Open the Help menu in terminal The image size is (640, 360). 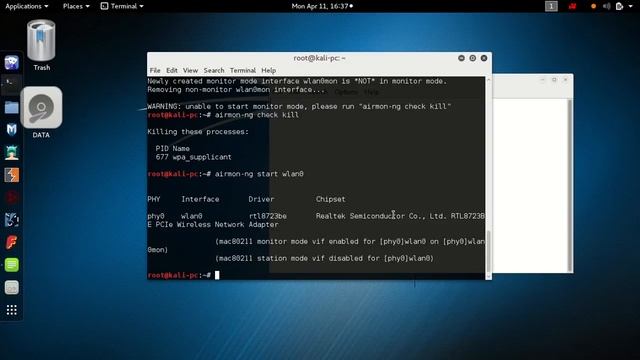(x=269, y=70)
